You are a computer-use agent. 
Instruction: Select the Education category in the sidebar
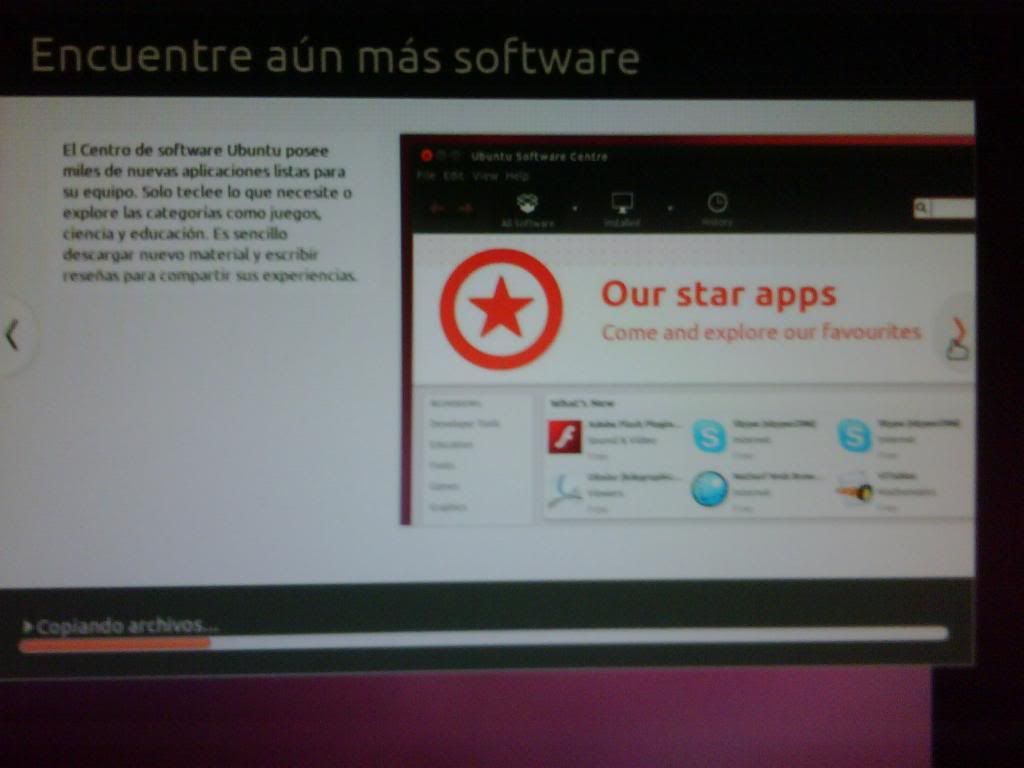click(451, 445)
